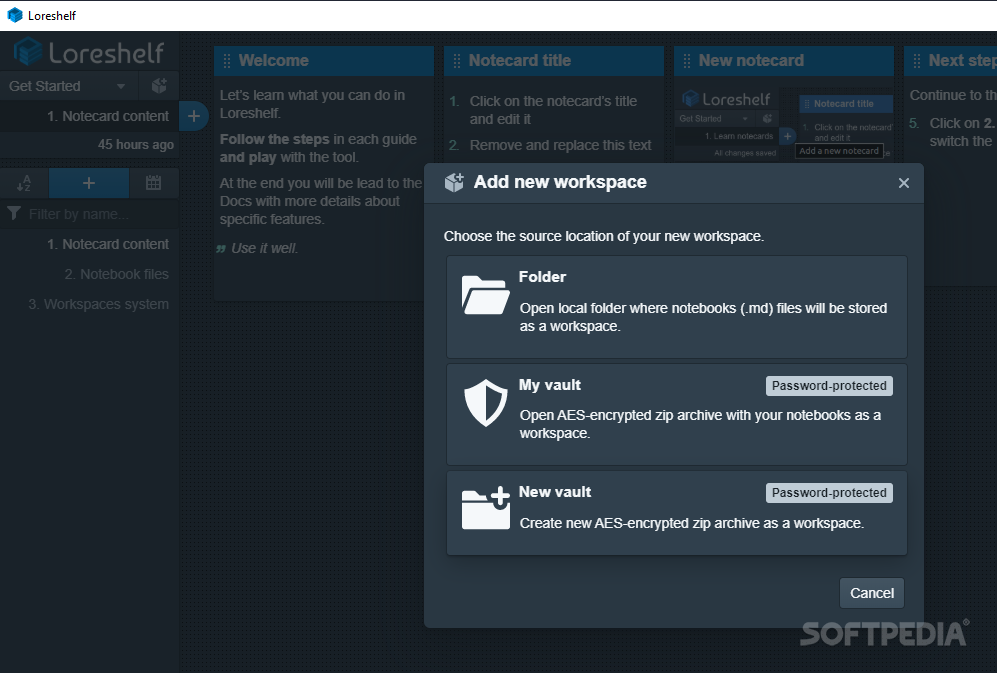Click the embedded screenshot in New notecard
Screen dimensions: 997x673
tap(785, 124)
